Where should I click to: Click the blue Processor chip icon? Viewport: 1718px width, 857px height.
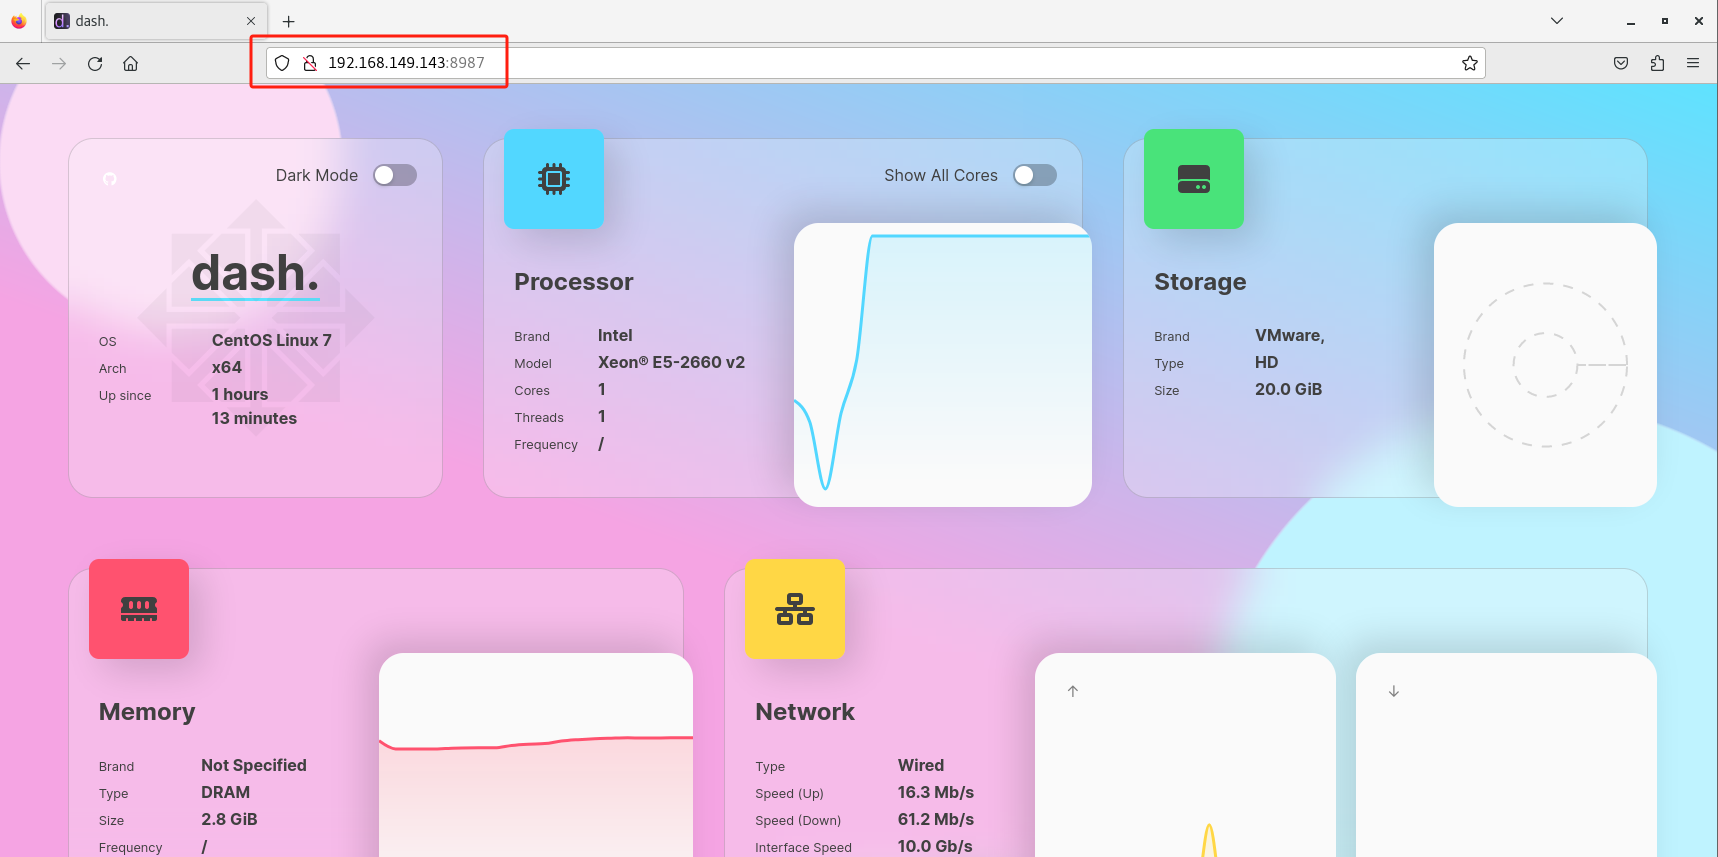click(553, 179)
